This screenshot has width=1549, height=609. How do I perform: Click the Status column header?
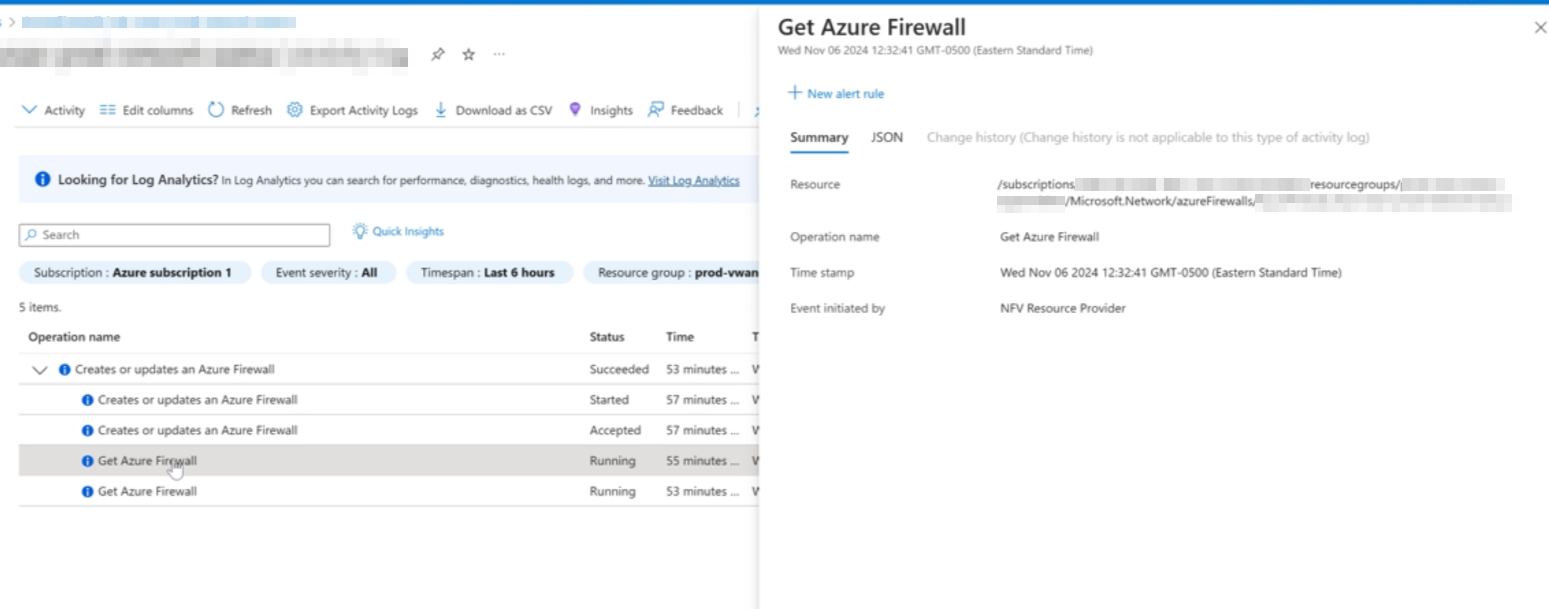pyautogui.click(x=607, y=337)
